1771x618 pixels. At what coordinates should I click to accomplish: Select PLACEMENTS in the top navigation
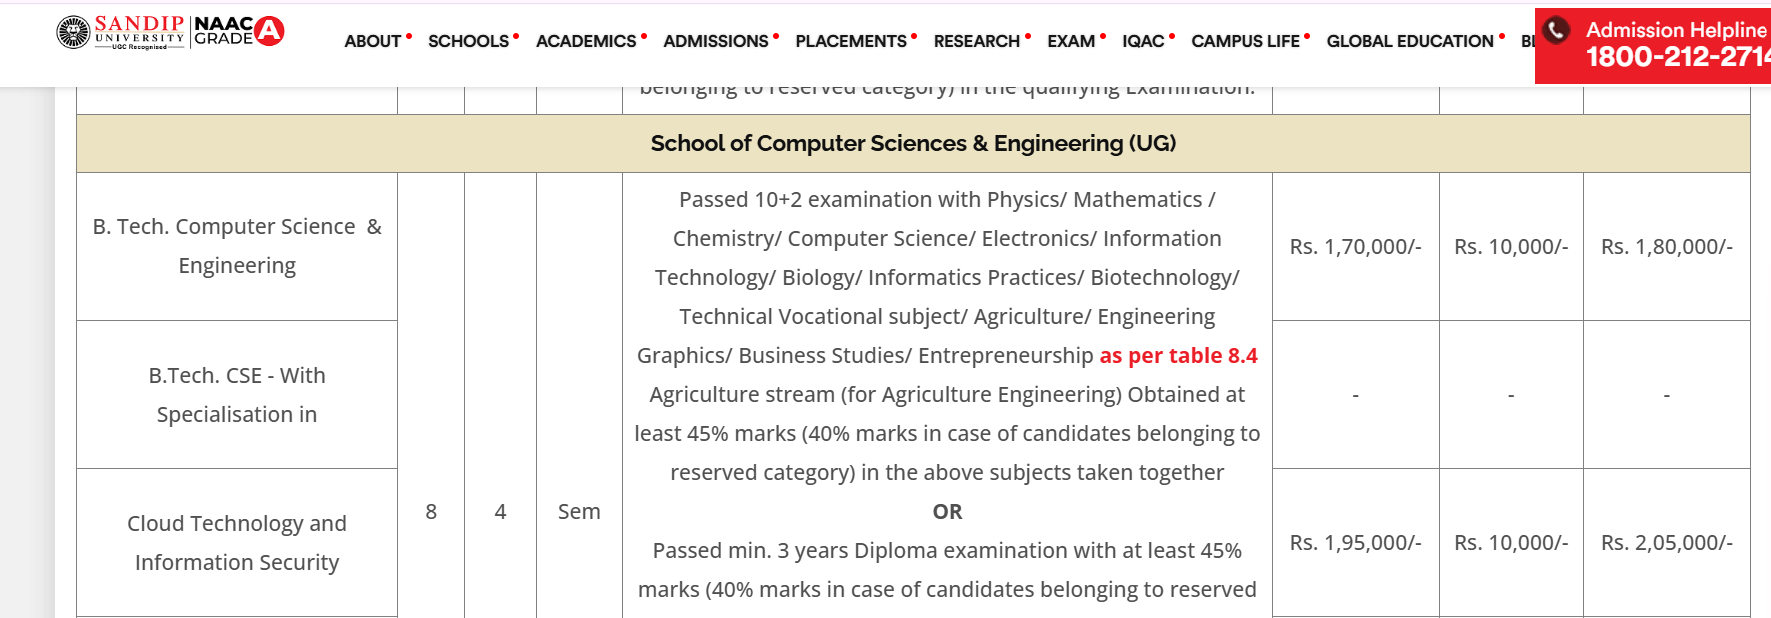tap(851, 41)
